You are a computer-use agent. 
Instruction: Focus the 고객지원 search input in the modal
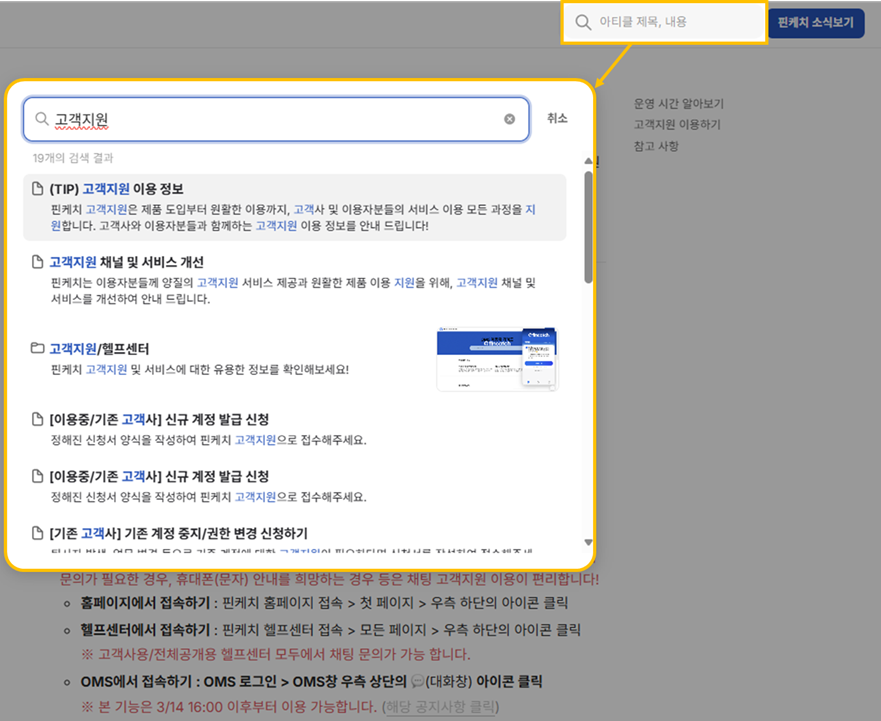click(x=276, y=119)
